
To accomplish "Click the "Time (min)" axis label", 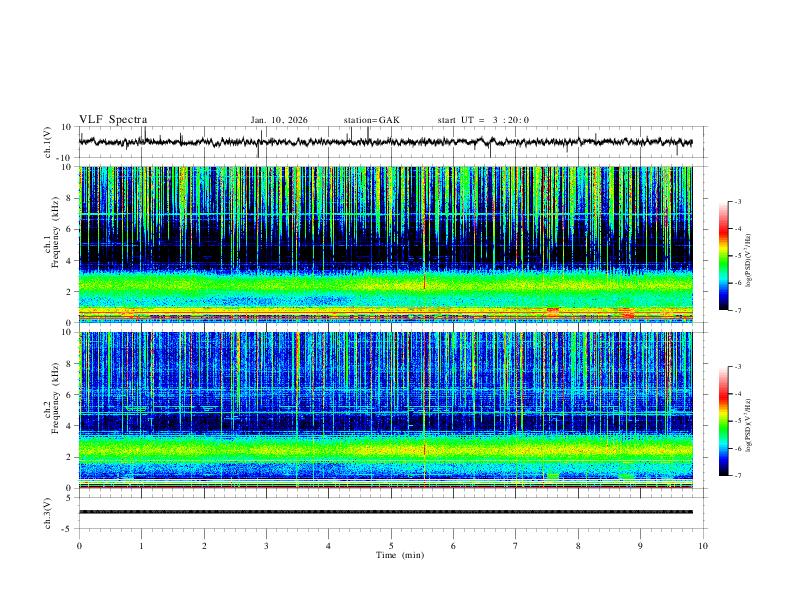I will point(400,555).
